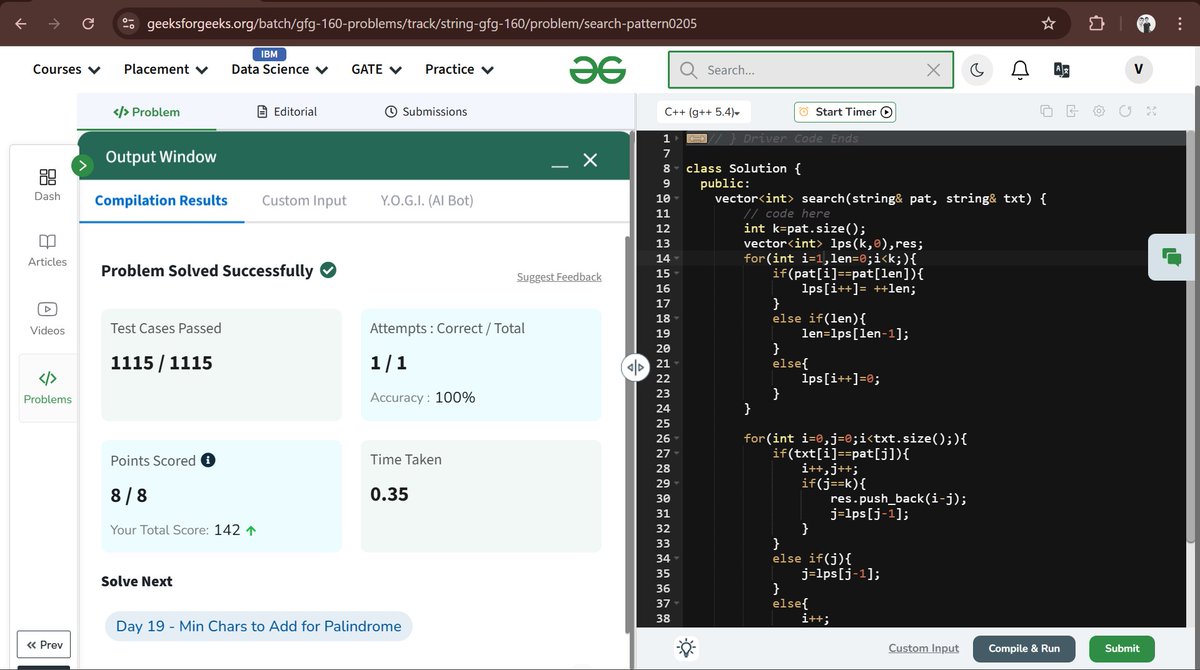Switch to the Editorial tab
Screen dimensions: 1200x670
tap(286, 112)
